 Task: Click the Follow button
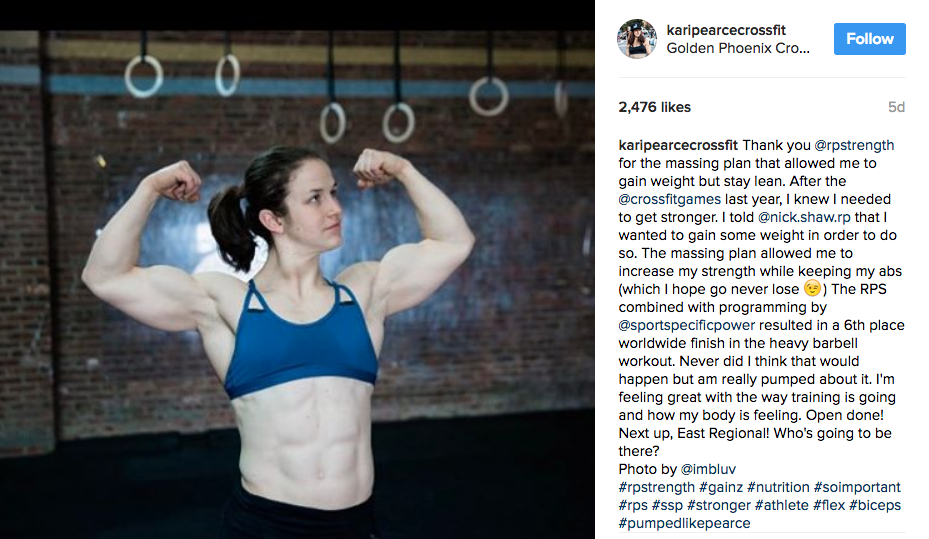tap(869, 39)
